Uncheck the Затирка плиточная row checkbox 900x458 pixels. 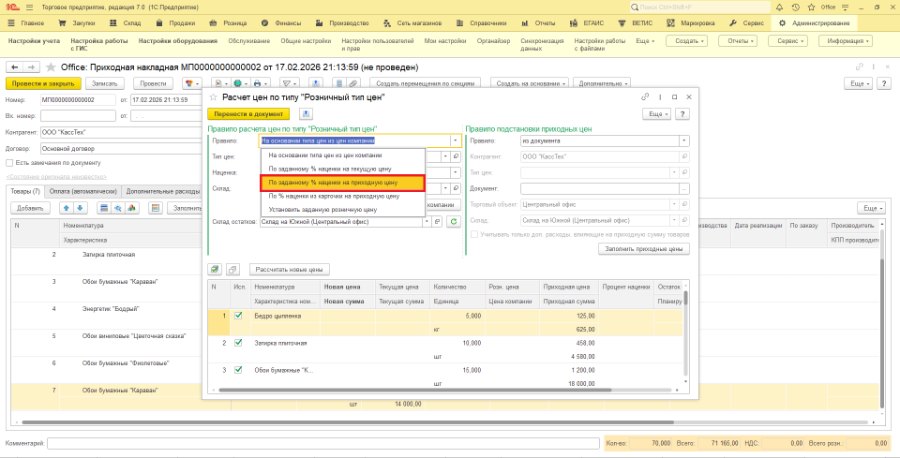click(238, 343)
